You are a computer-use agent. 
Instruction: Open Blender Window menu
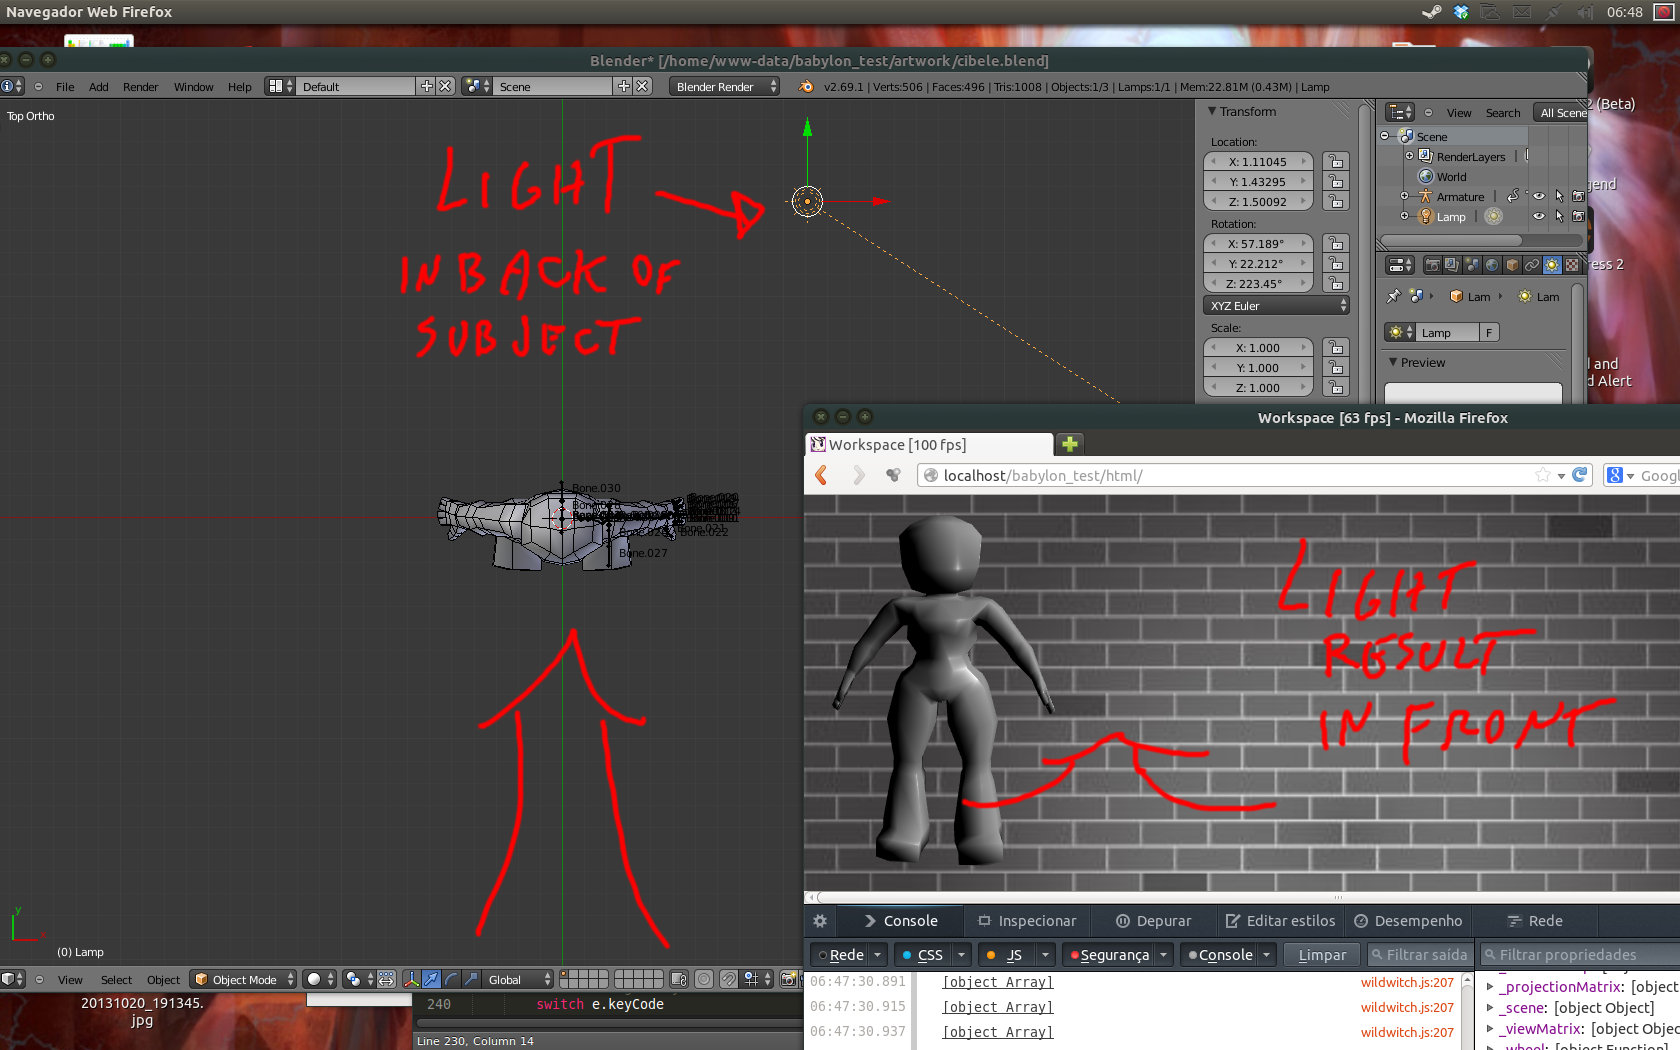point(193,87)
